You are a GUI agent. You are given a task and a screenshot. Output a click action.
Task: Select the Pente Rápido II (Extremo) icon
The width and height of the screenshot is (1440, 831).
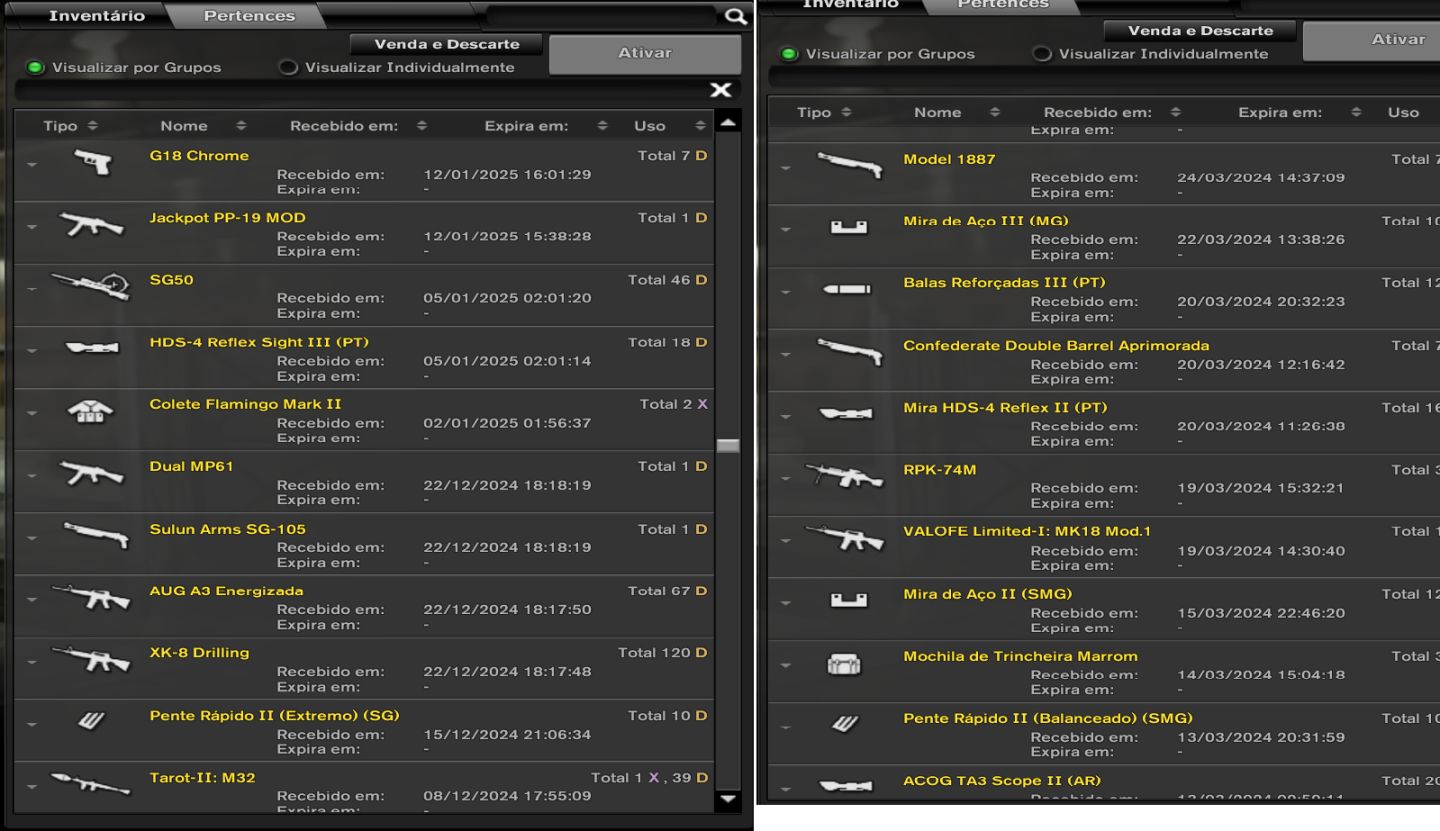(91, 721)
